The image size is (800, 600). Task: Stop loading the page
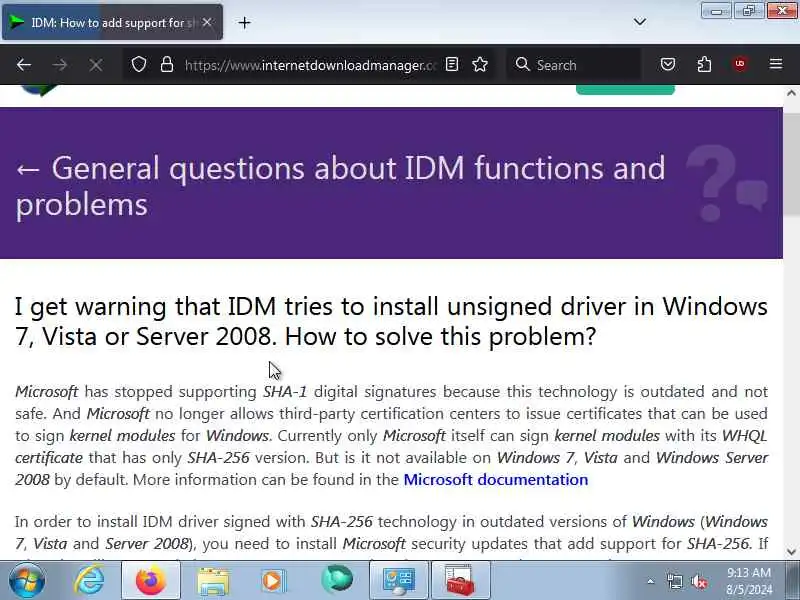pos(95,65)
